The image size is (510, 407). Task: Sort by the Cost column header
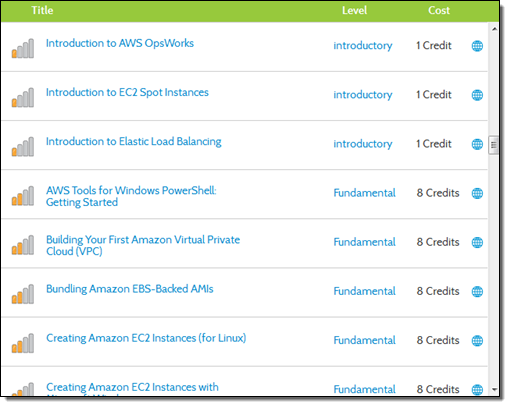(439, 10)
